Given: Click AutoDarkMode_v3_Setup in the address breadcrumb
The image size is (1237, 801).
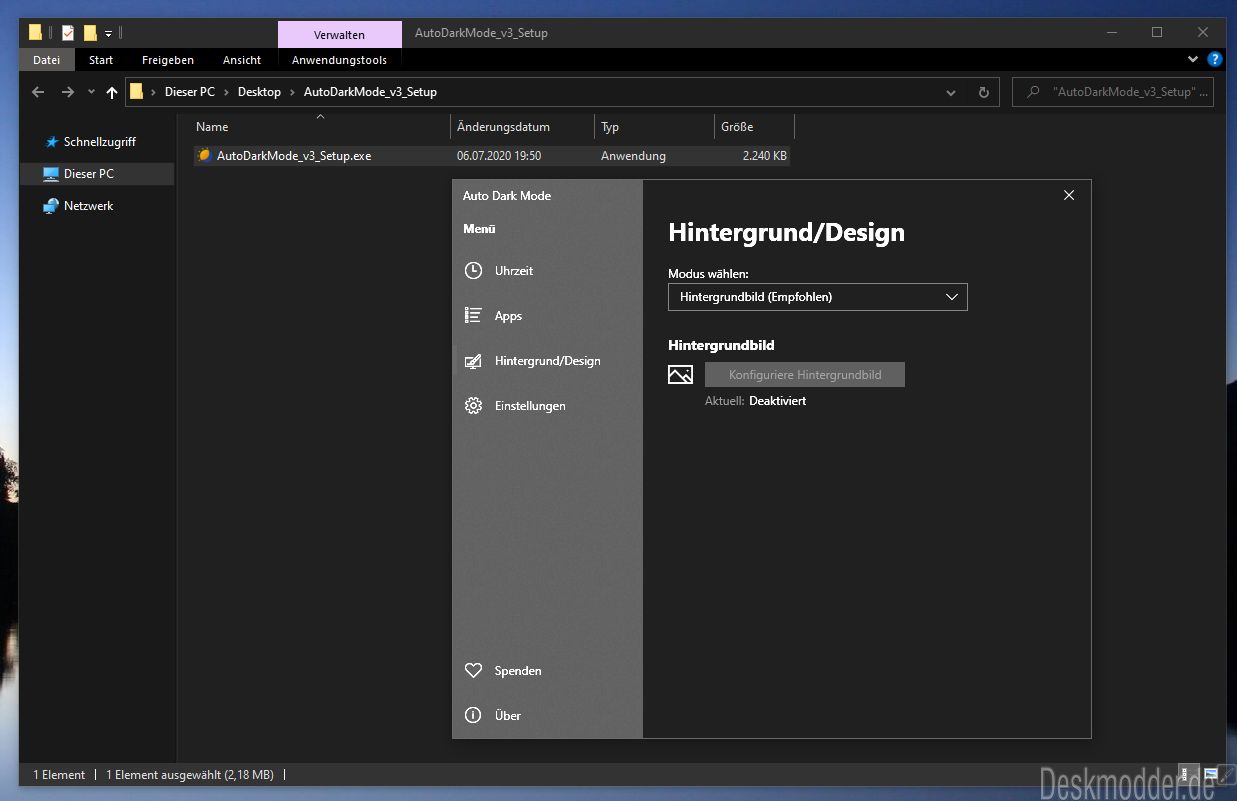Looking at the screenshot, I should pos(371,92).
